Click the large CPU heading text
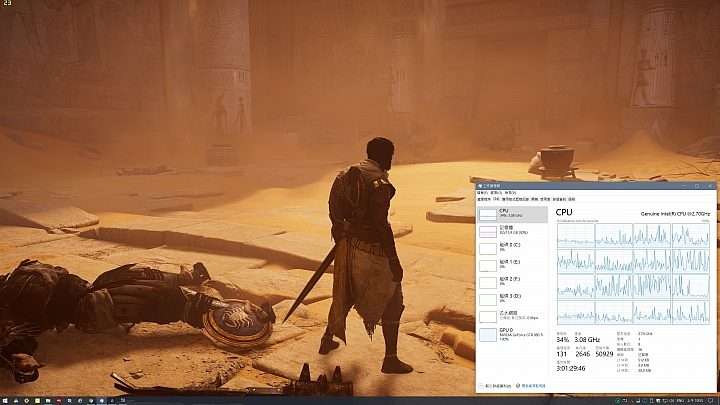This screenshot has width=720, height=405. point(564,212)
